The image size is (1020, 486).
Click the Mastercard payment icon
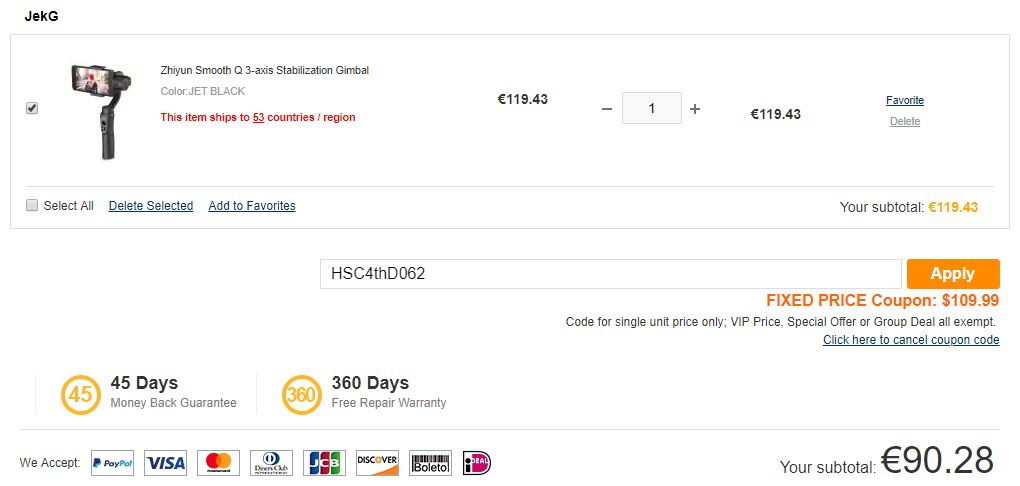[x=219, y=463]
